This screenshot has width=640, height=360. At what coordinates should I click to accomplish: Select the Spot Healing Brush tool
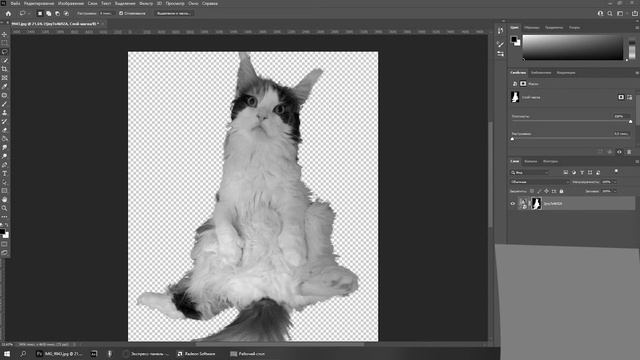point(4,95)
